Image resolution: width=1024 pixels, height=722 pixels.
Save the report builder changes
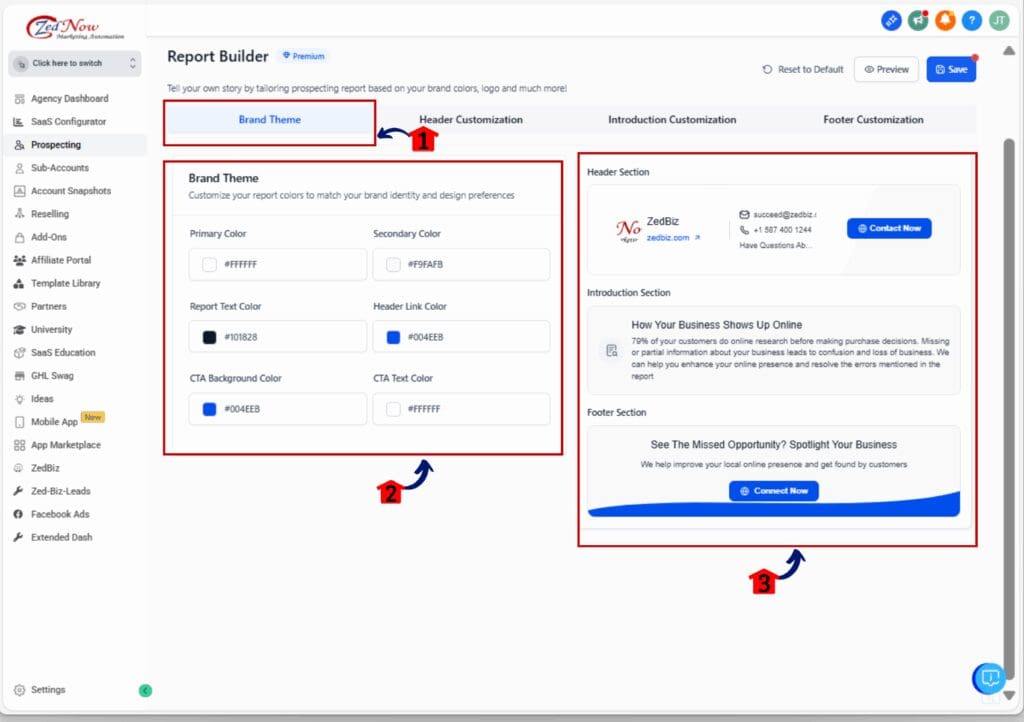[x=951, y=69]
